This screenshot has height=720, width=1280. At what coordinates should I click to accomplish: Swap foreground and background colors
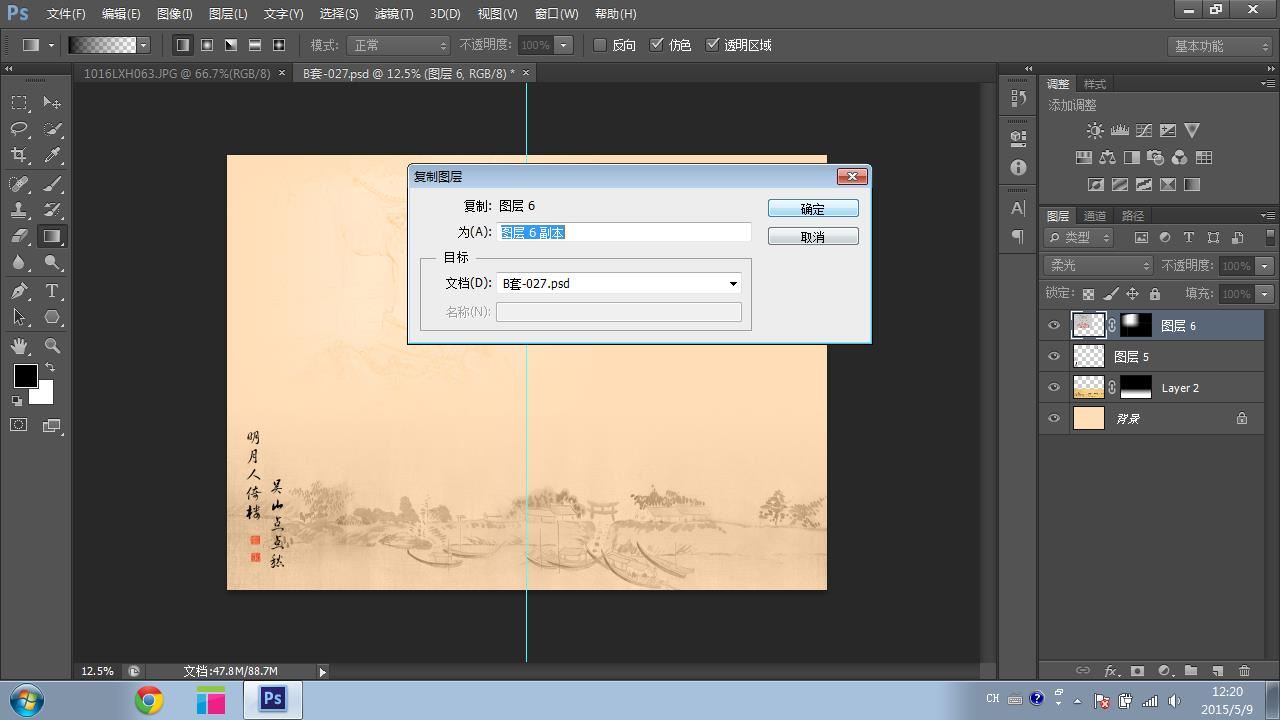(50, 368)
